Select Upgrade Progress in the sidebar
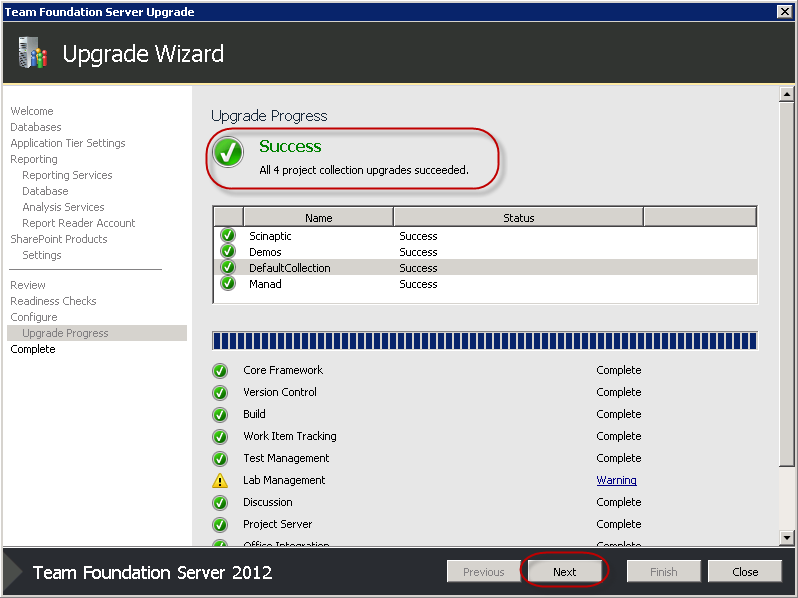 pos(65,333)
